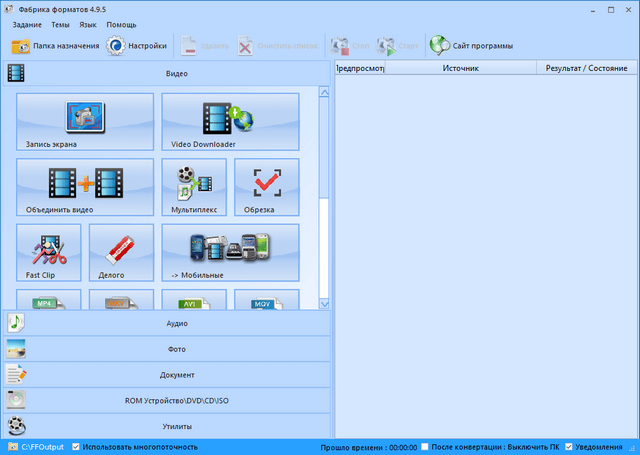Expand the Аудио category panel
640x455 pixels.
click(x=166, y=324)
